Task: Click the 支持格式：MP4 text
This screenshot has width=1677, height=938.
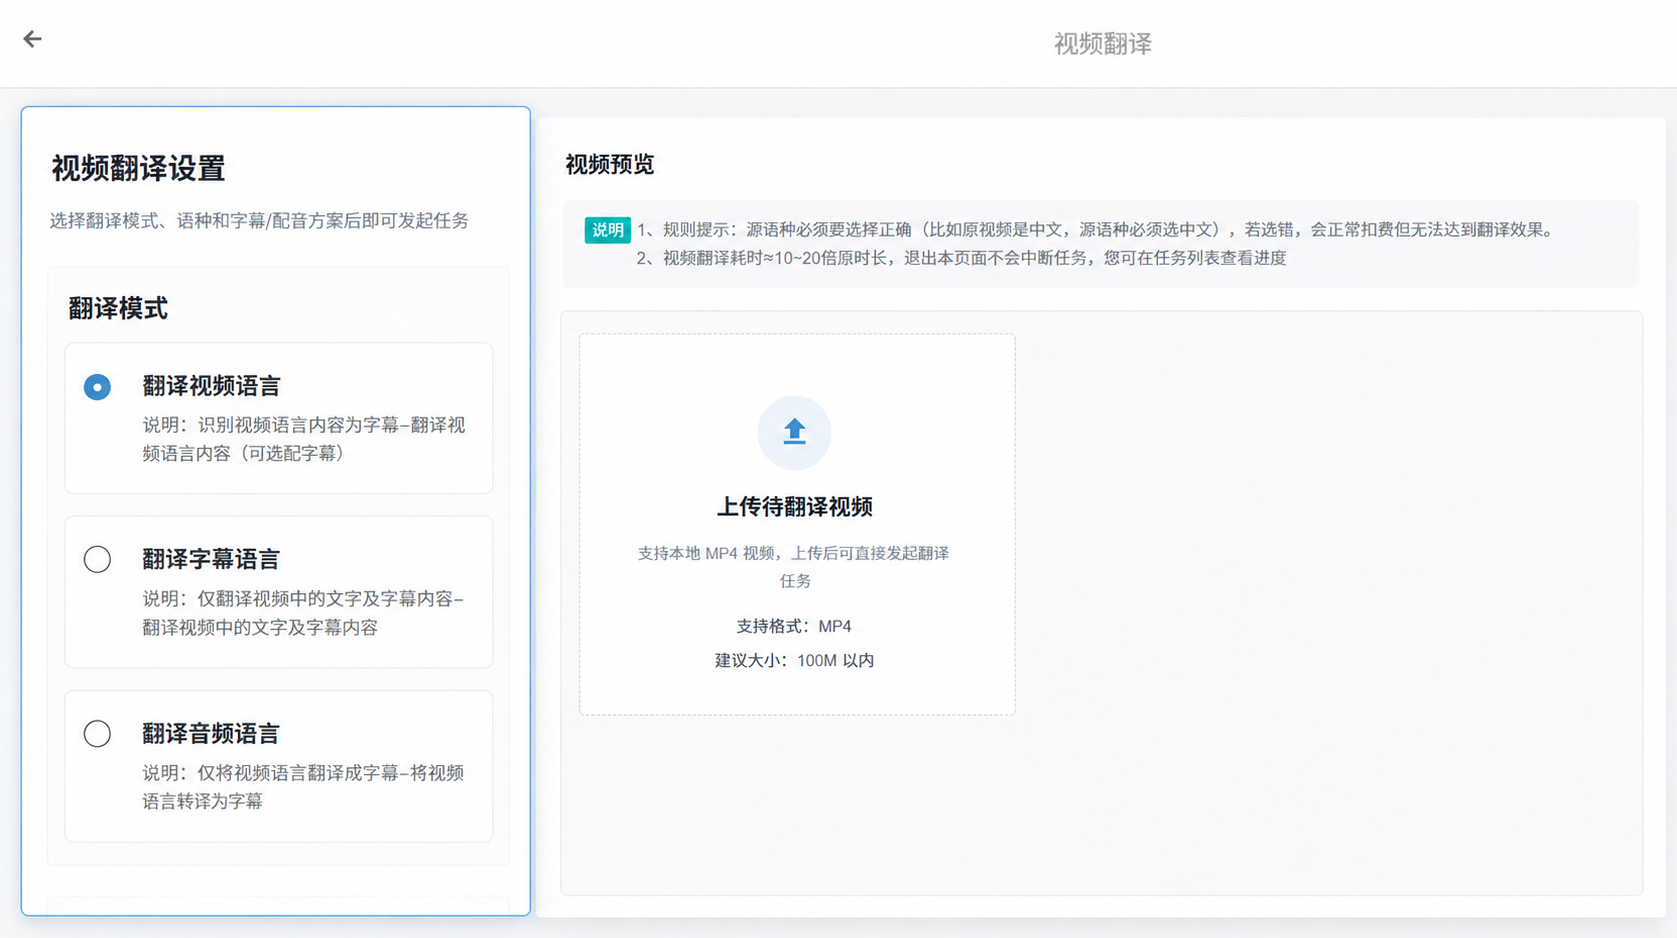Action: pos(794,626)
